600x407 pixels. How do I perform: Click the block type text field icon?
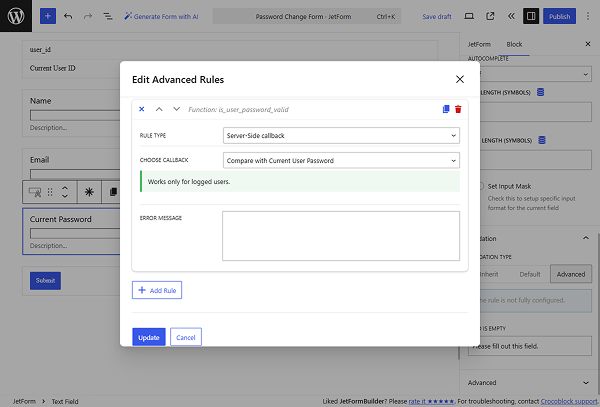click(x=35, y=192)
